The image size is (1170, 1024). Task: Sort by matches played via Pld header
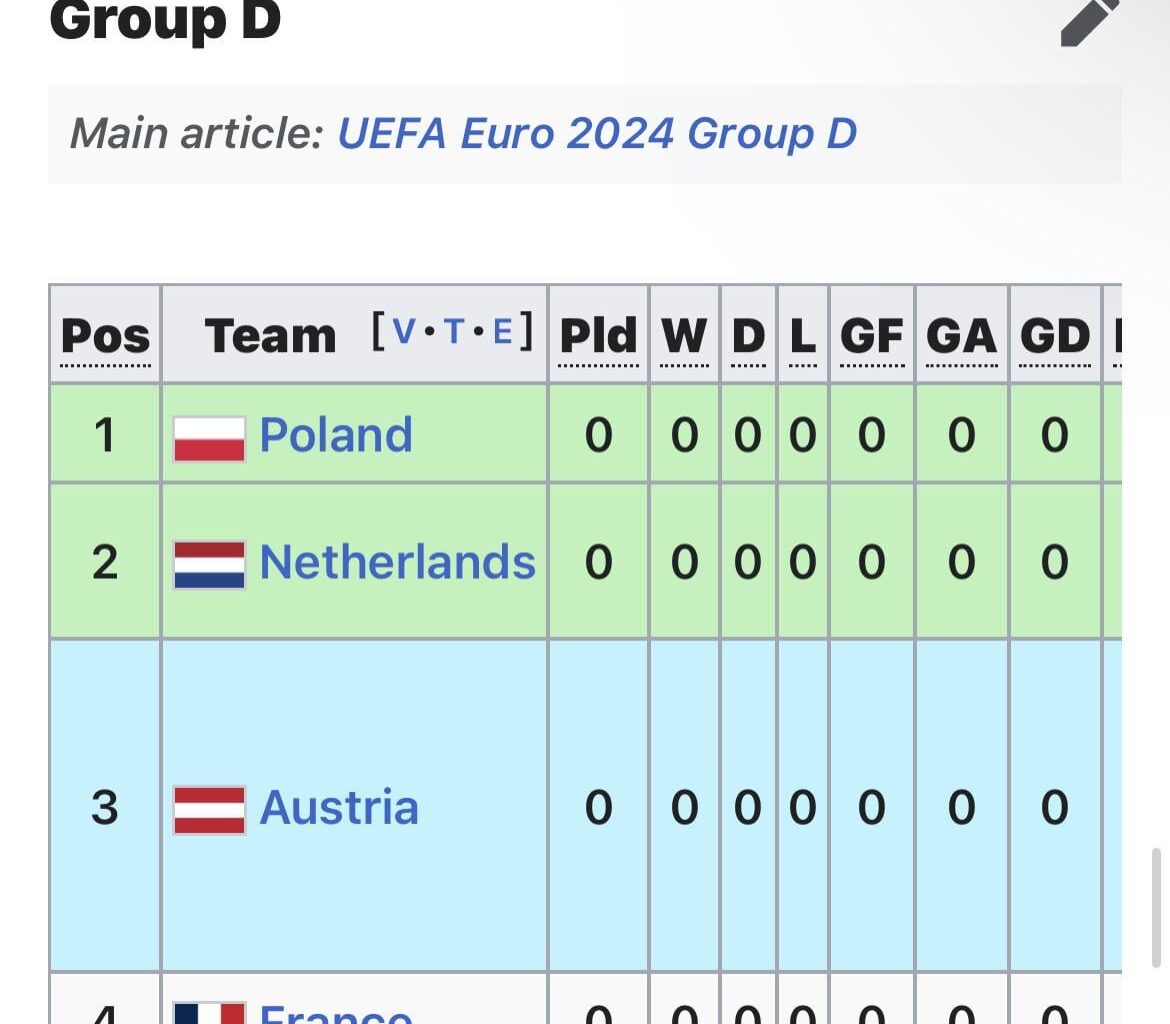[x=597, y=335]
